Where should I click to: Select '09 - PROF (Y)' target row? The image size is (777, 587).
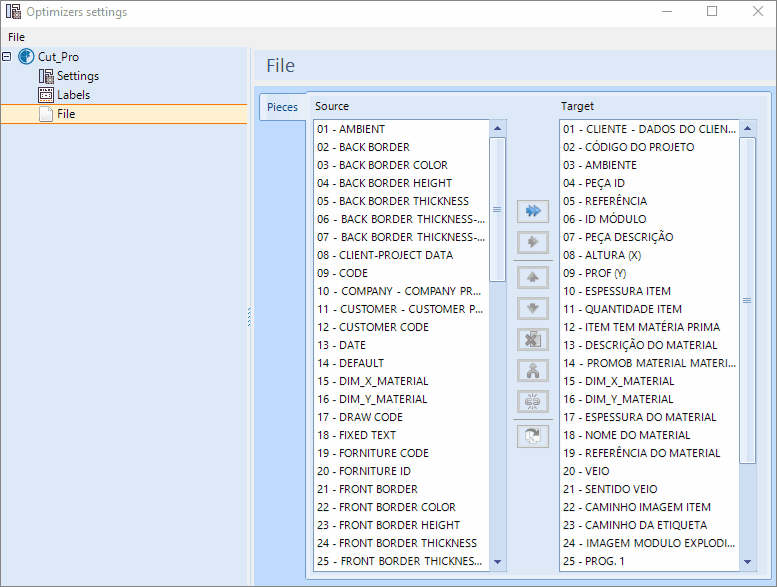pyautogui.click(x=650, y=273)
